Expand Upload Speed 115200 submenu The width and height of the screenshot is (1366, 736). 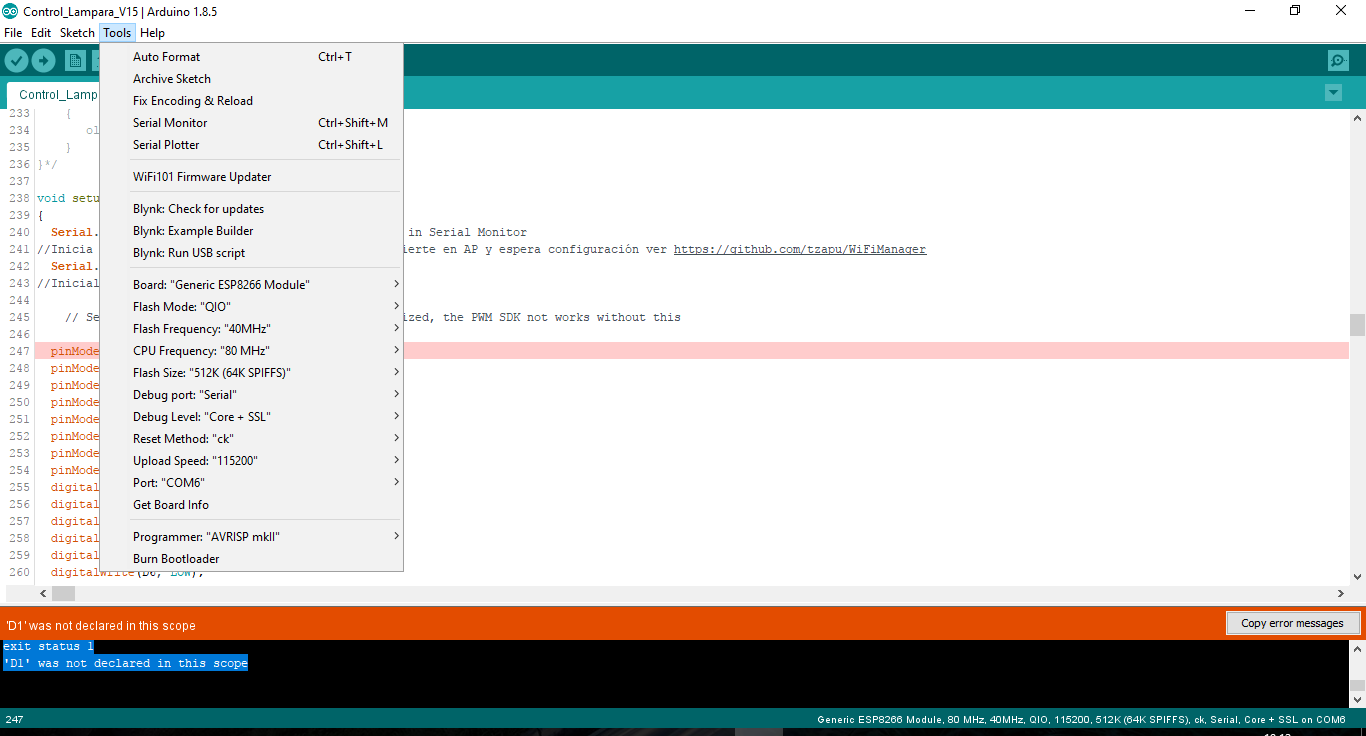coord(251,461)
